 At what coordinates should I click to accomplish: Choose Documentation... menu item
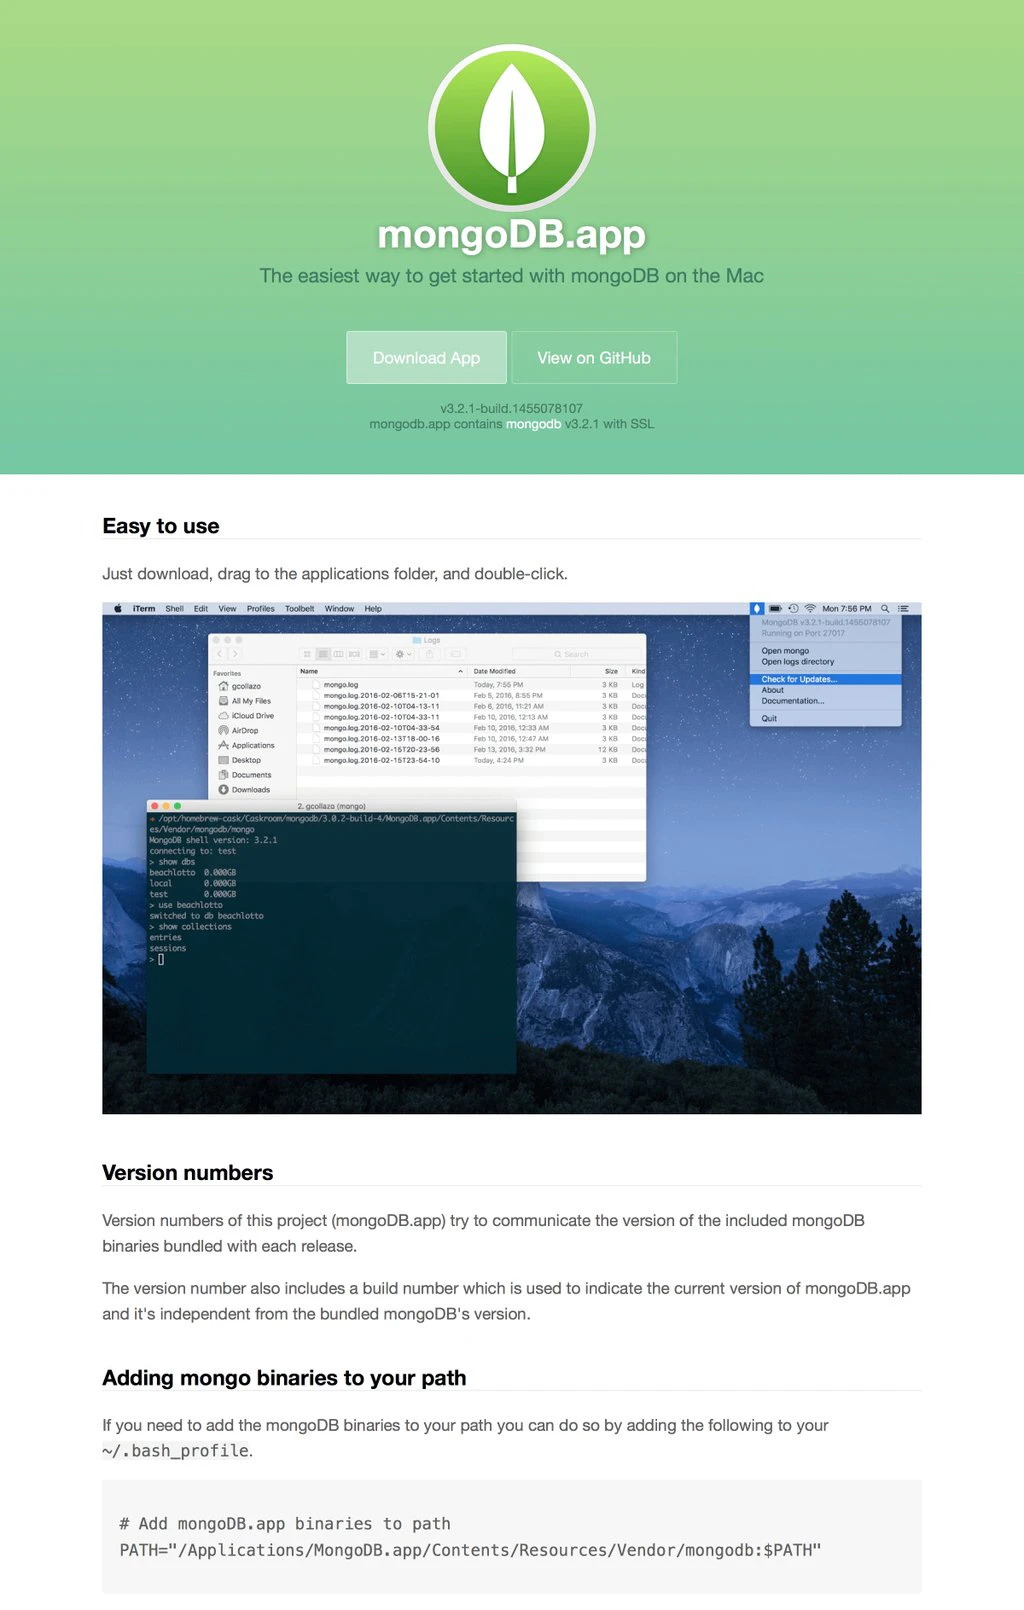(826, 701)
